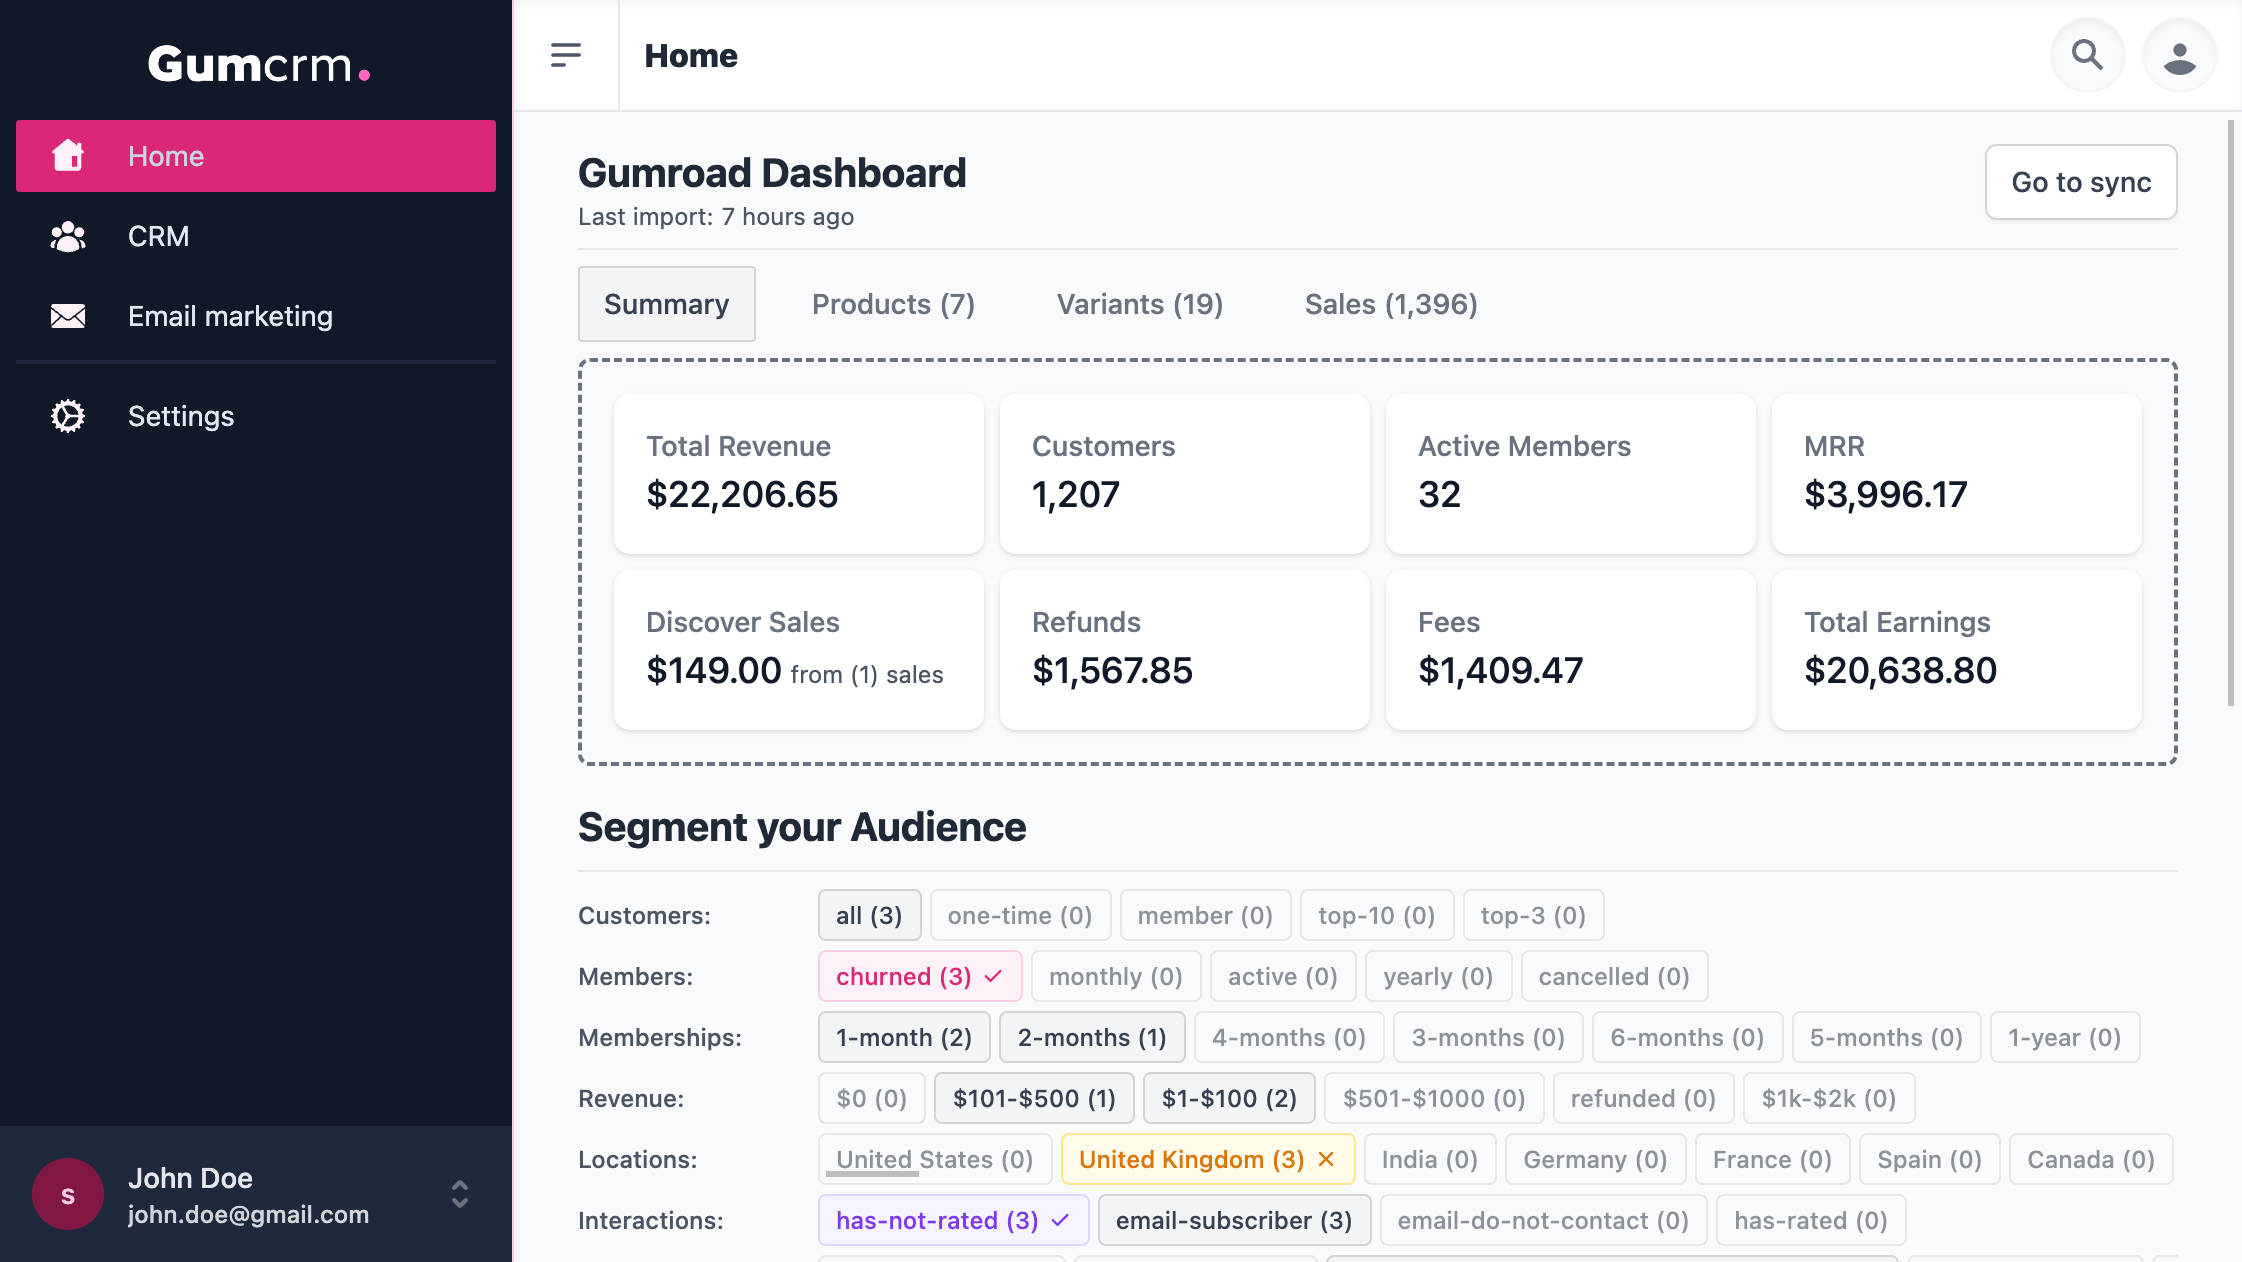Screen dimensions: 2242x1262
Task: Select the 2-months (1) membership filter
Action: click(x=1092, y=1037)
